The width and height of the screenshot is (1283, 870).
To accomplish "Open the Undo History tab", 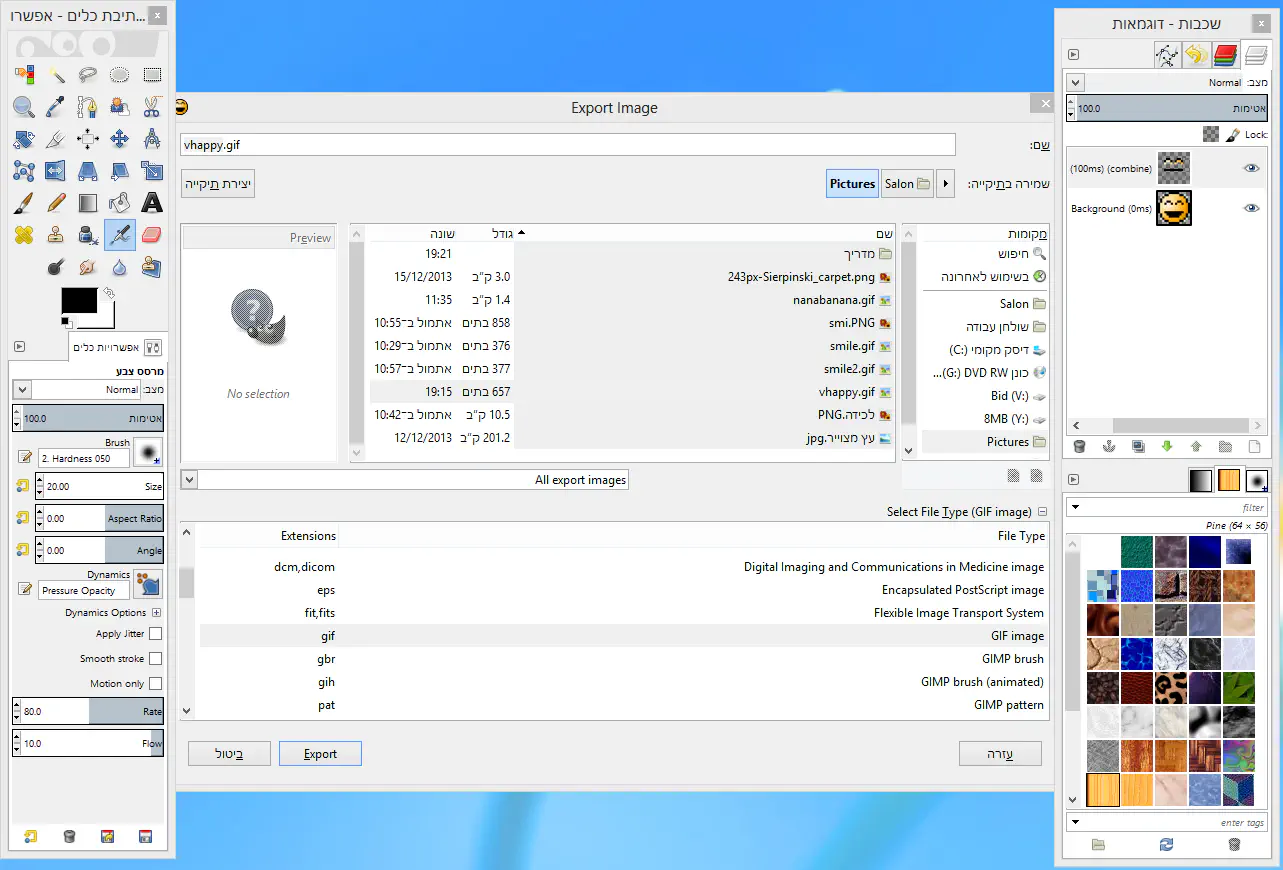I will point(1196,56).
